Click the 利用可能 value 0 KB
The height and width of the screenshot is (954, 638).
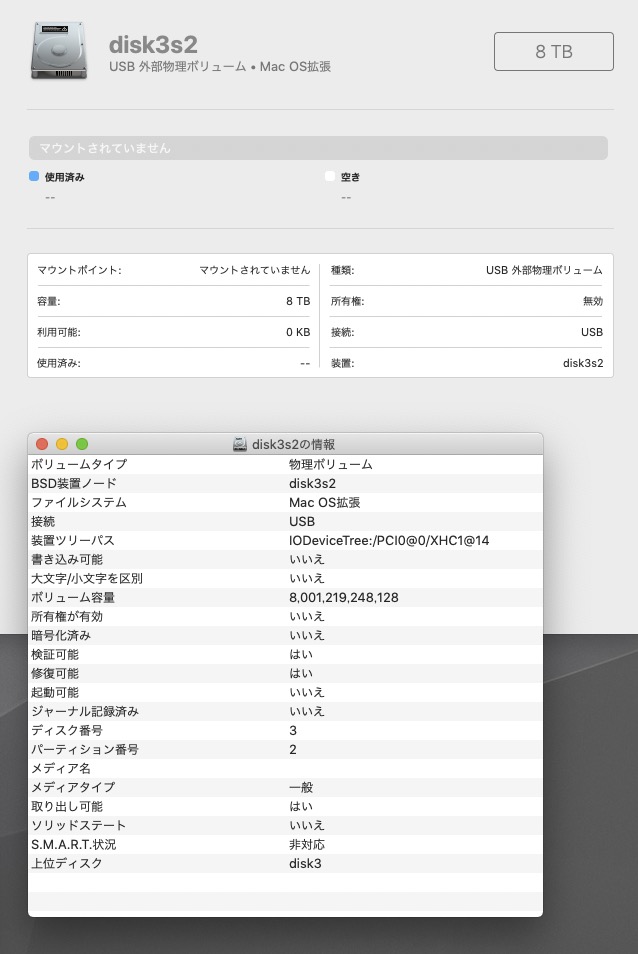(x=298, y=332)
